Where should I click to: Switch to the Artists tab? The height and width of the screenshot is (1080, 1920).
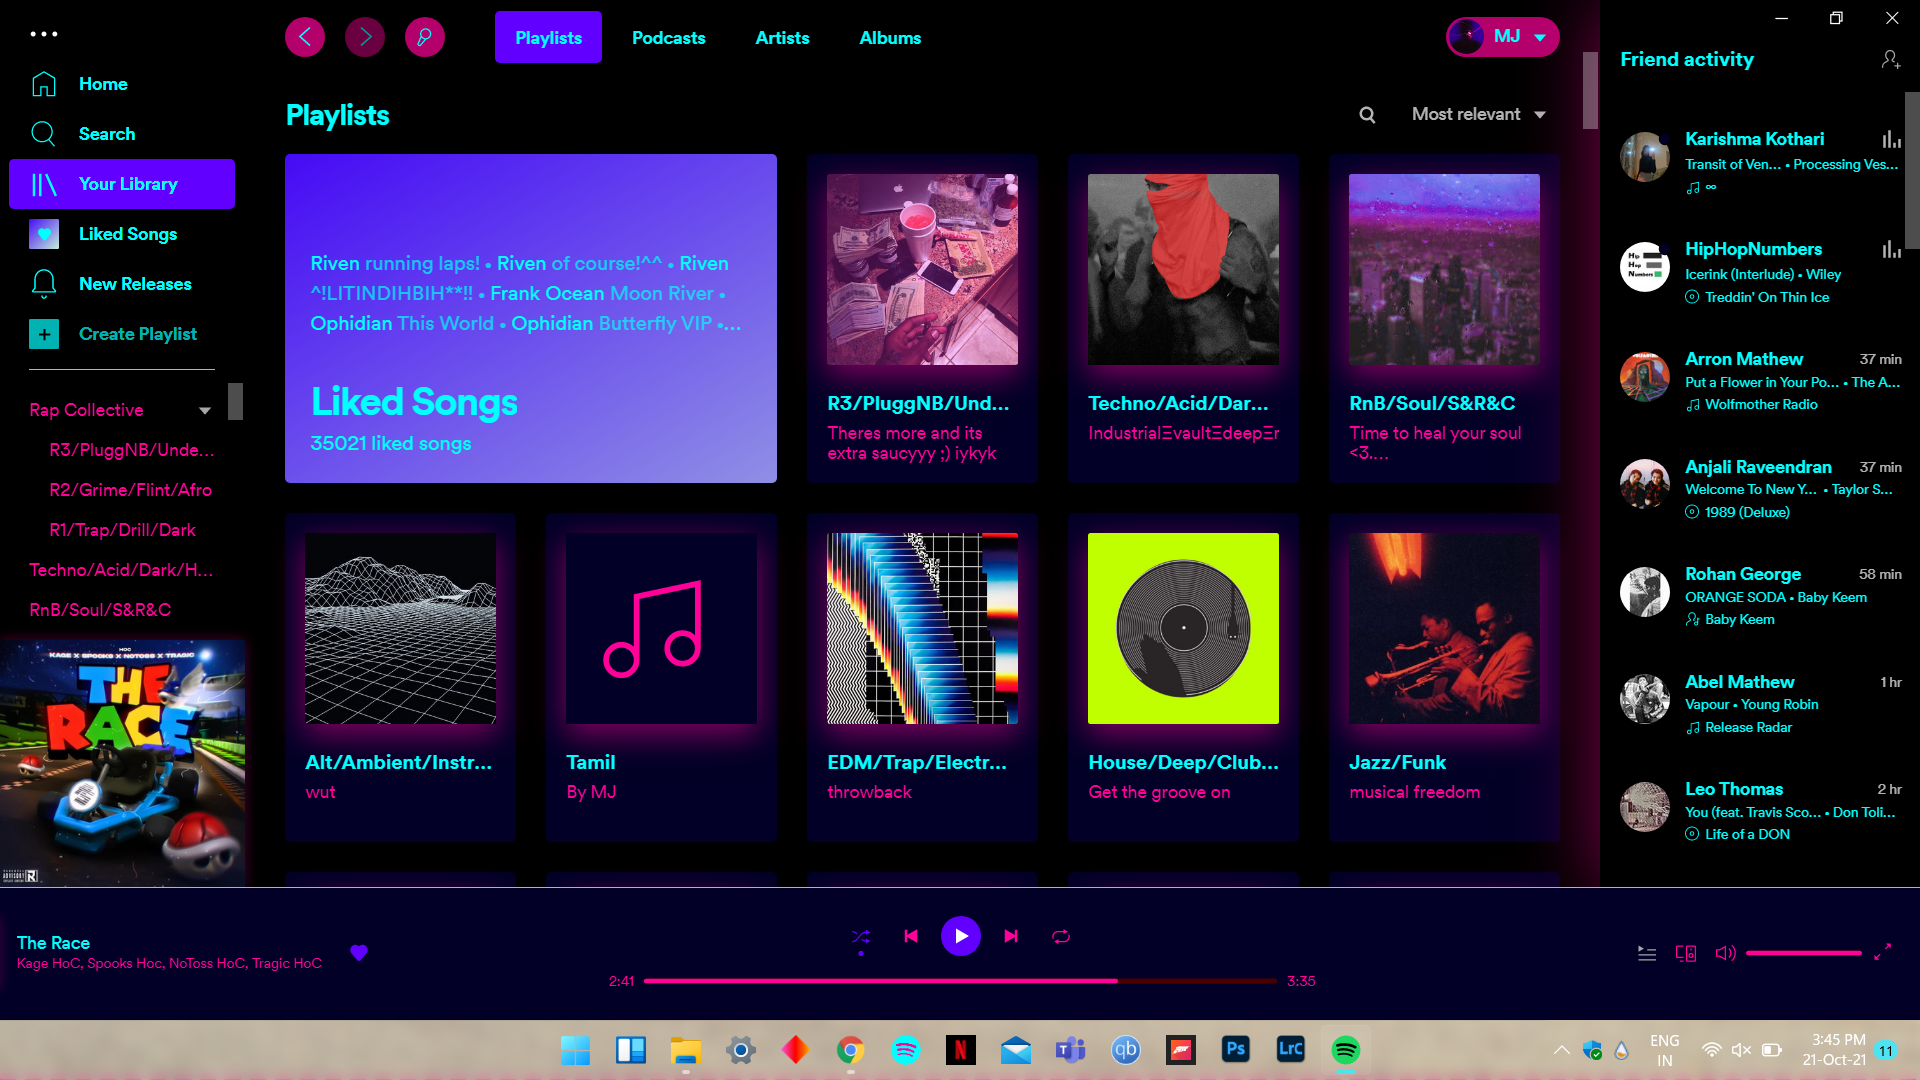(782, 37)
